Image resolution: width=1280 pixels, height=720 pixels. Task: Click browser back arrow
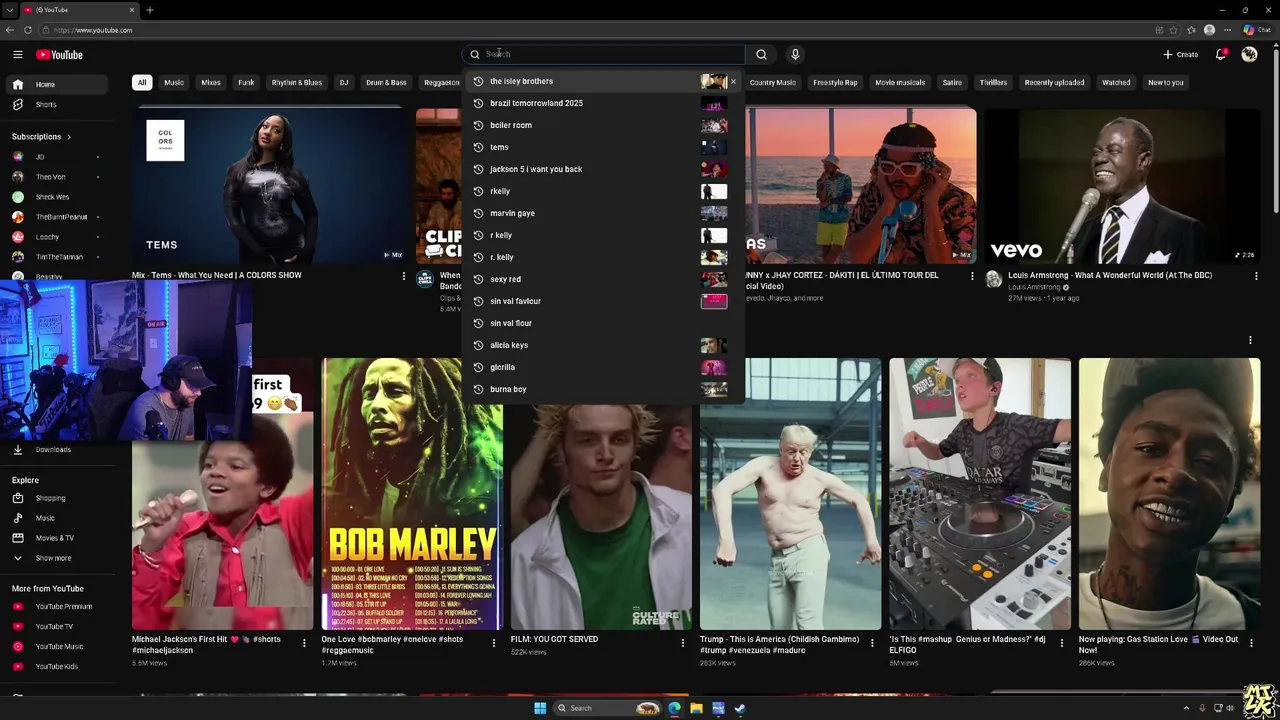pyautogui.click(x=10, y=30)
